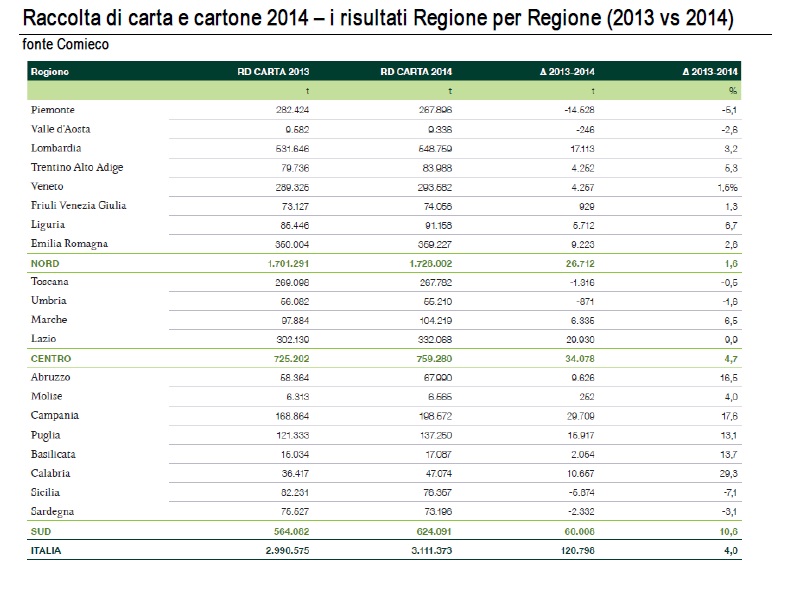Screen dimensions: 788x612
Task: Select the Calabria region name
Action: [x=52, y=473]
